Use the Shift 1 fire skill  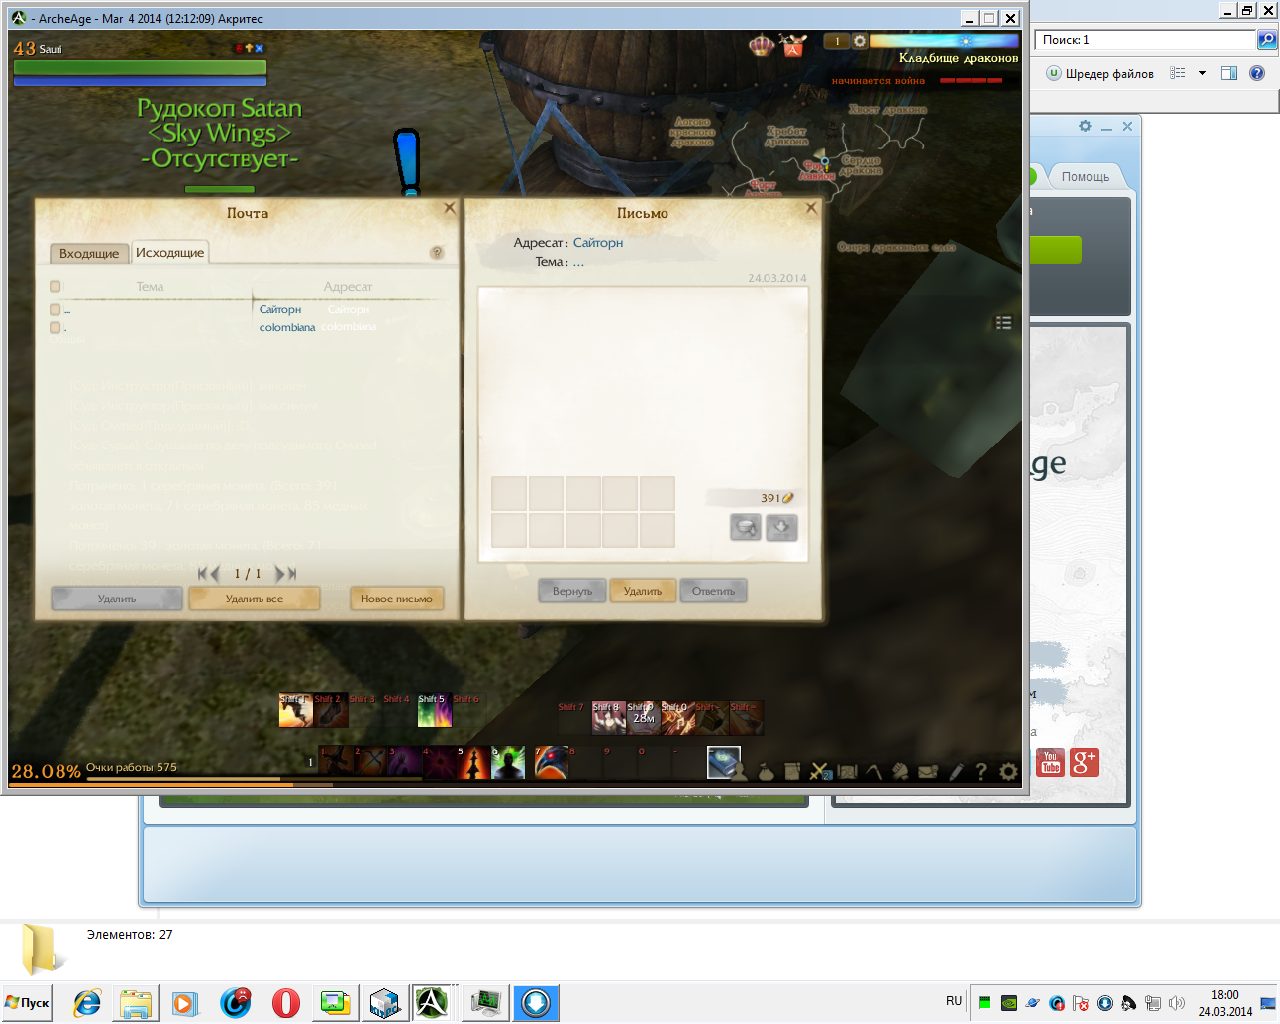tap(296, 711)
